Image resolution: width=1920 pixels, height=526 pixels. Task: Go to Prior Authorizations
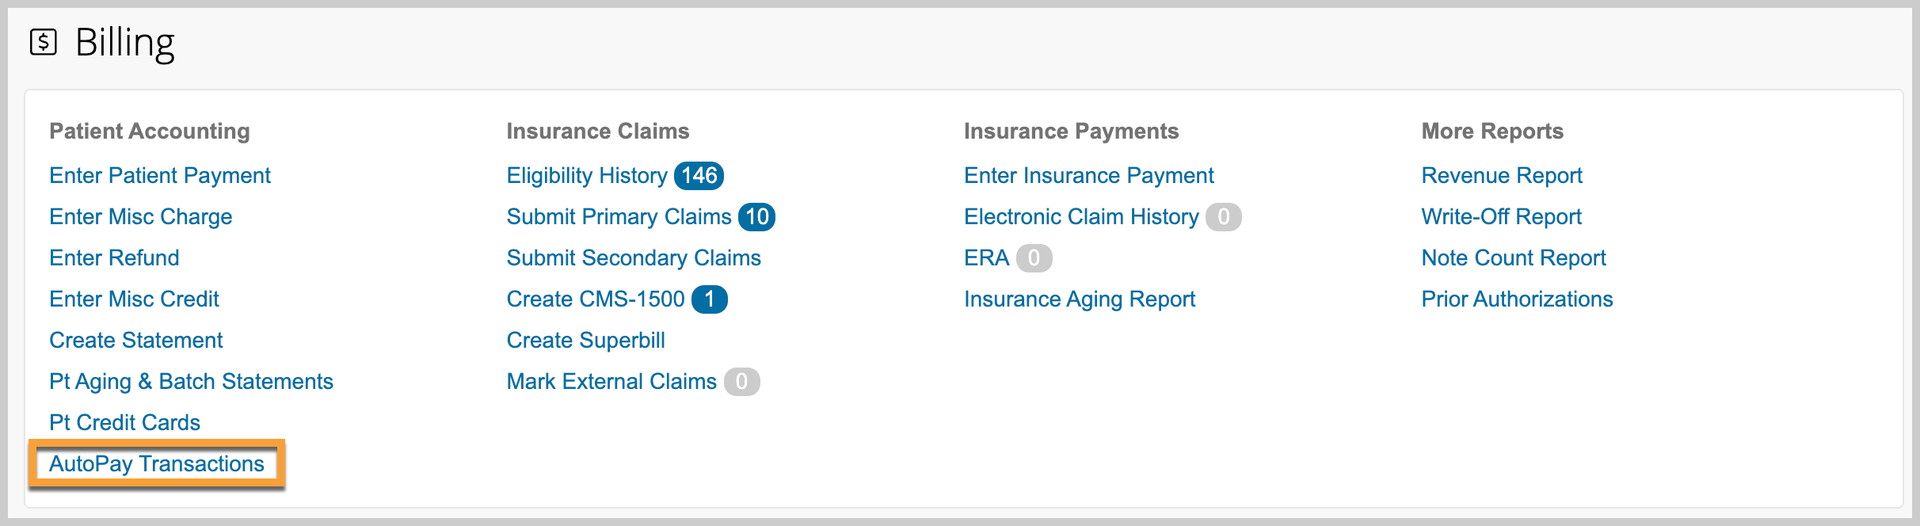pos(1516,299)
